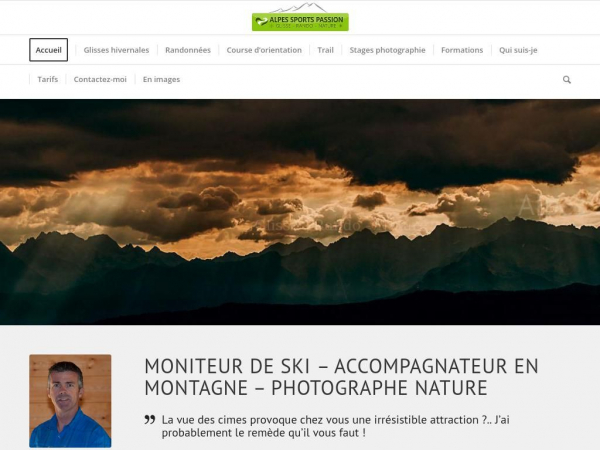Open En images gallery link
Screen dimensions: 600x450
coord(161,80)
